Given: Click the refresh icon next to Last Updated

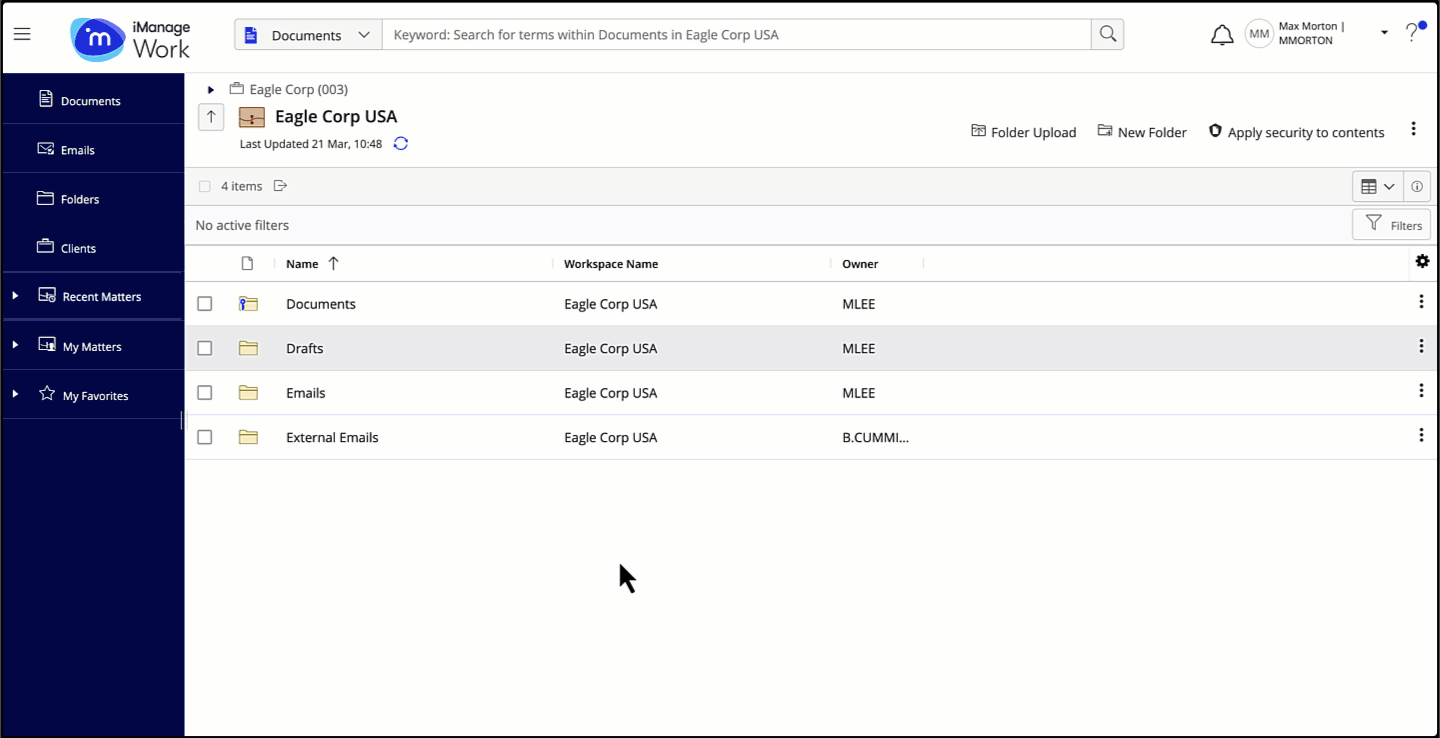Looking at the screenshot, I should [400, 143].
